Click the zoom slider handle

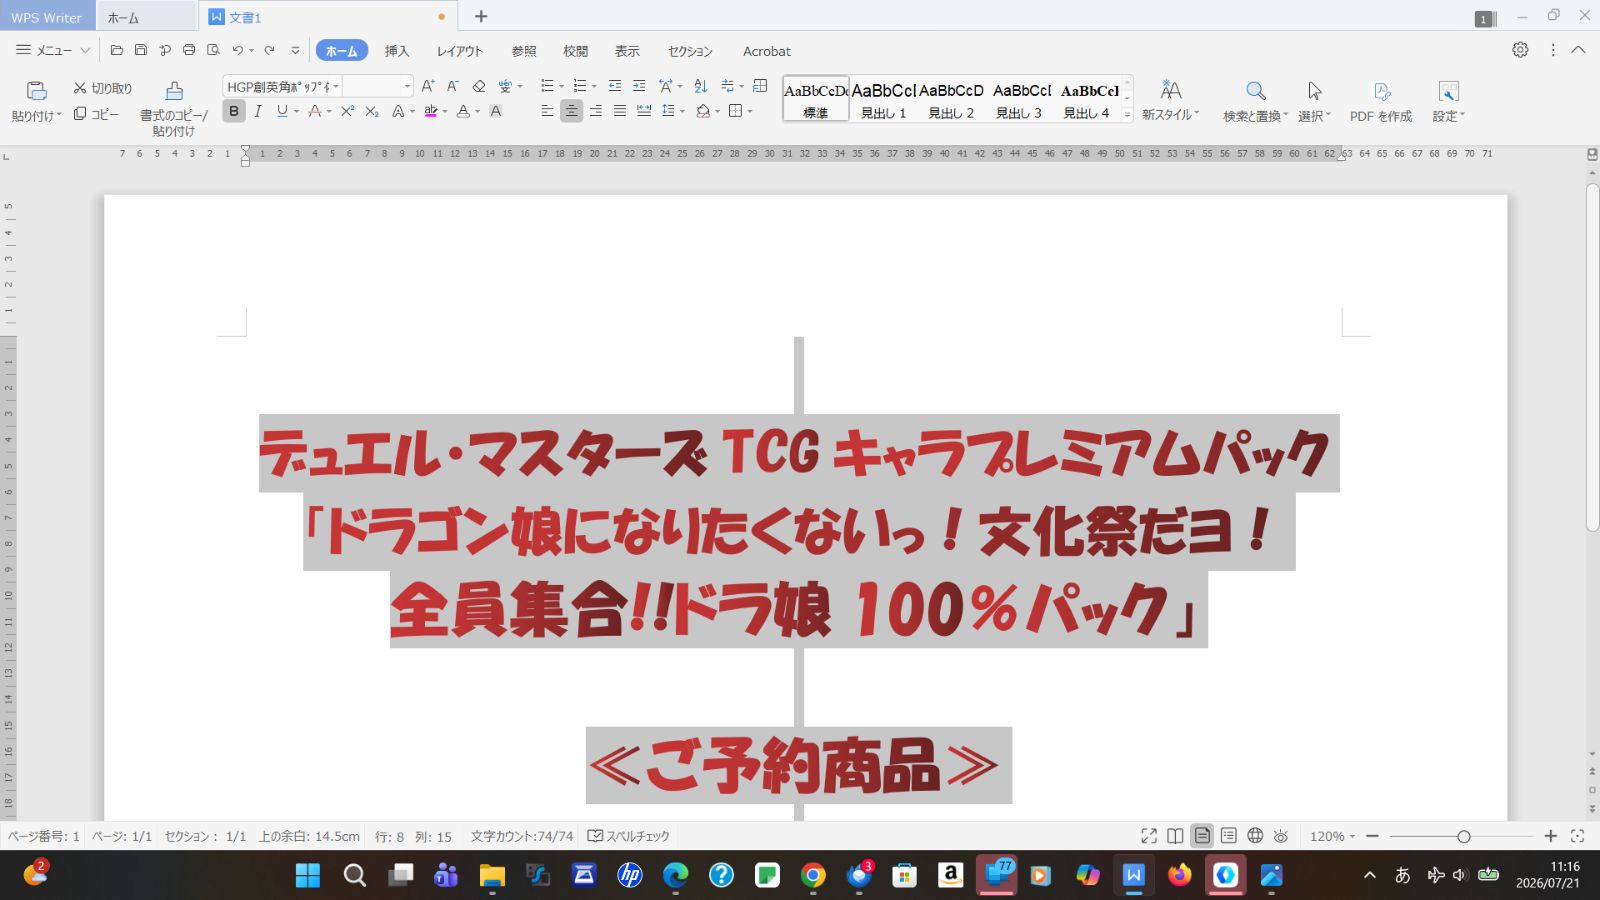[1464, 836]
